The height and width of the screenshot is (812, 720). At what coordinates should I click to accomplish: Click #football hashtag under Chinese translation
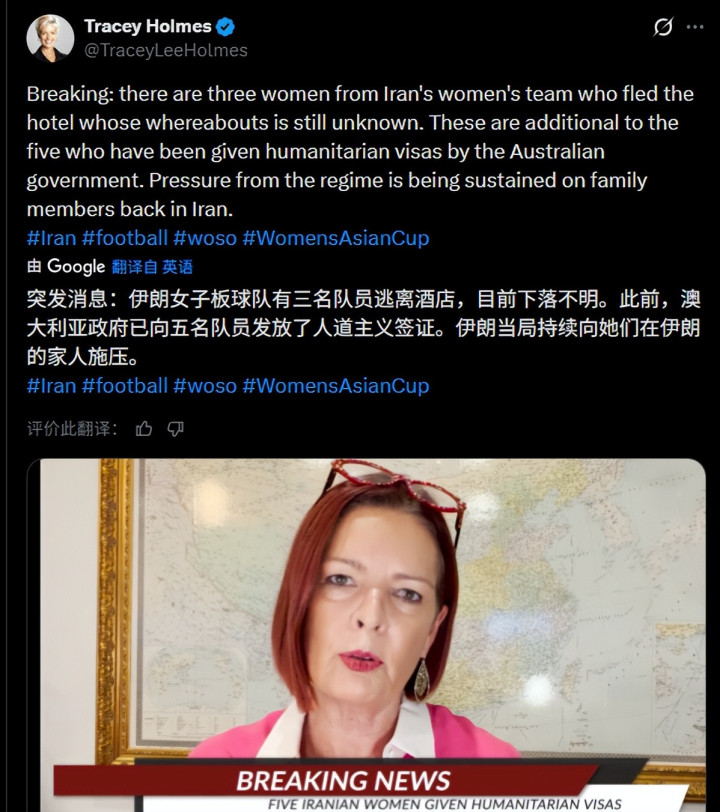click(x=125, y=386)
